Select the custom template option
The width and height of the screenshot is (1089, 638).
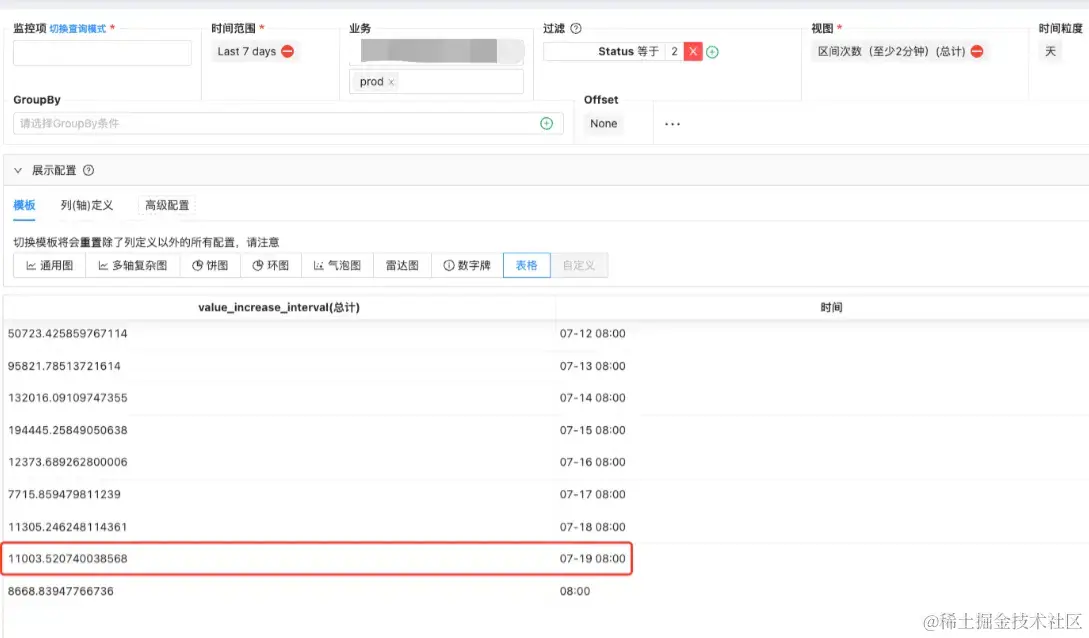coord(579,265)
